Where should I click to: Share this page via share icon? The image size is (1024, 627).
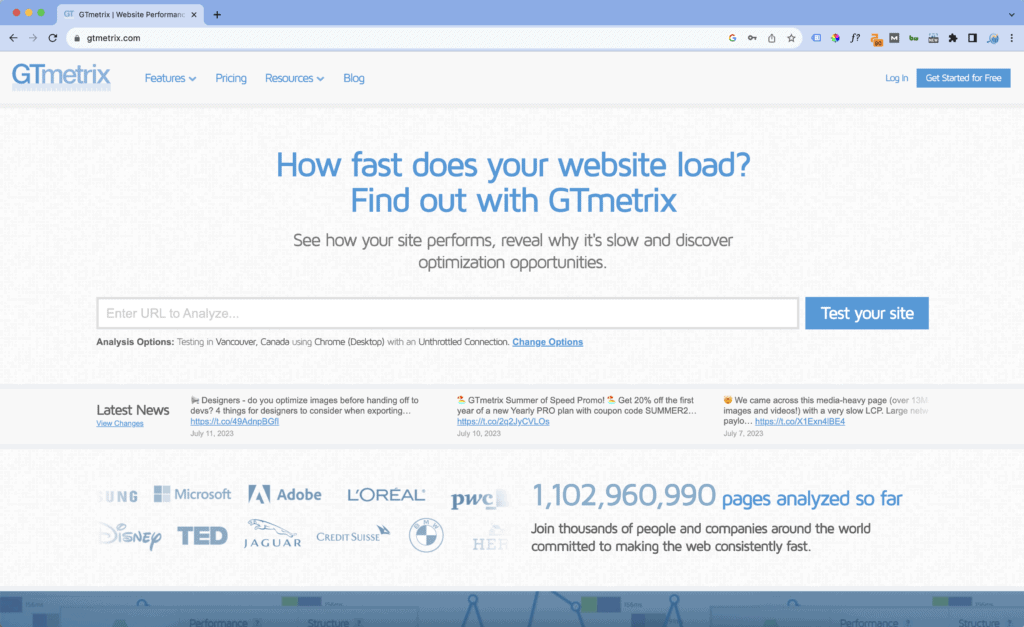click(771, 38)
